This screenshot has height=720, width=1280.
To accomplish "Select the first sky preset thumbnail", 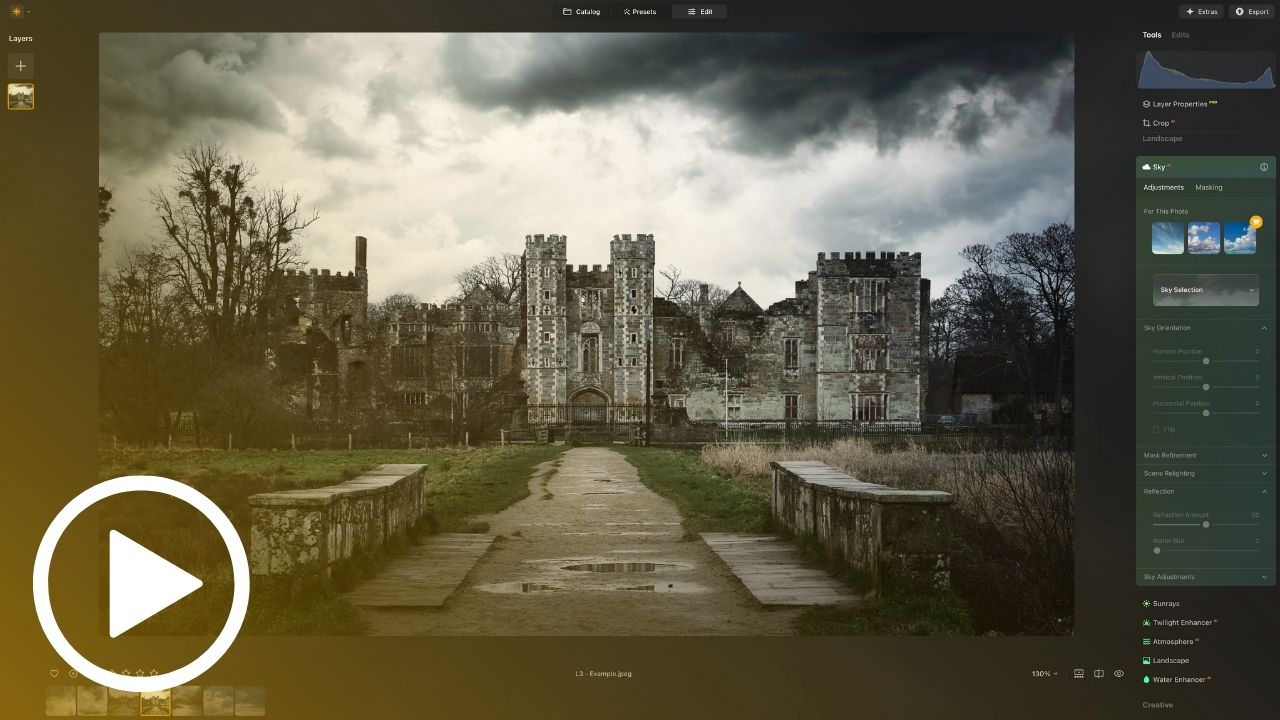I will [x=1168, y=238].
